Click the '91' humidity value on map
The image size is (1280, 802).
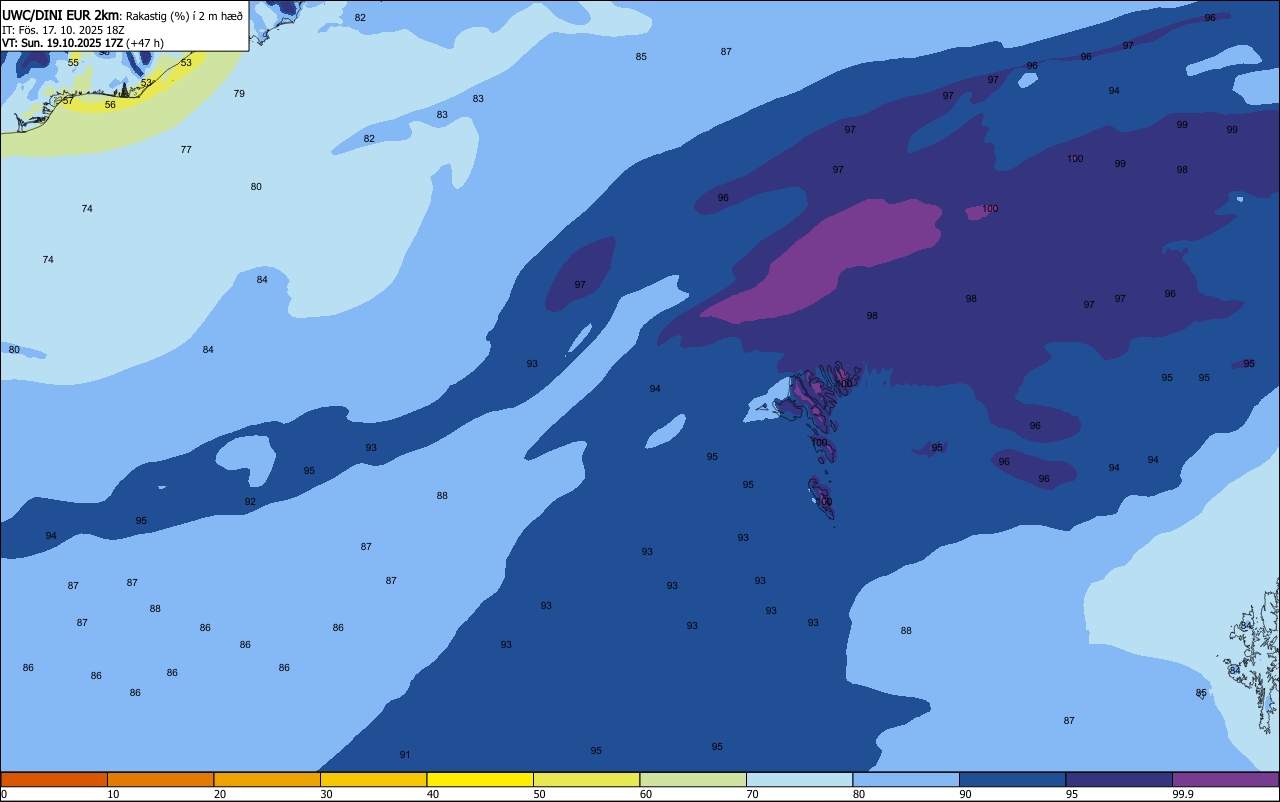405,755
